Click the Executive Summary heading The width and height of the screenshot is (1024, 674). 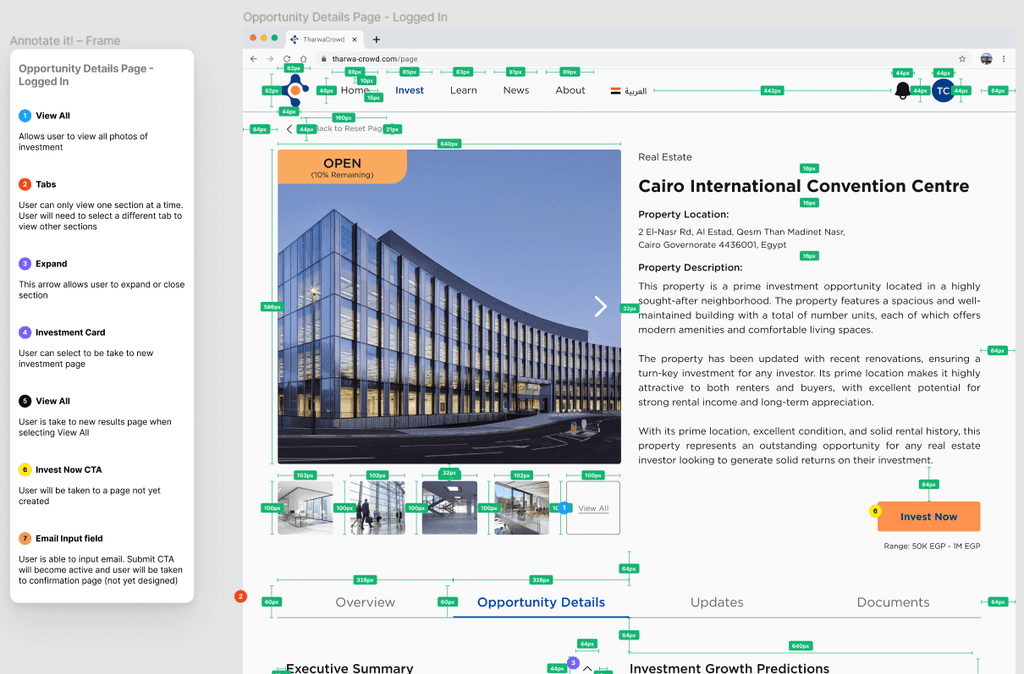[x=349, y=668]
